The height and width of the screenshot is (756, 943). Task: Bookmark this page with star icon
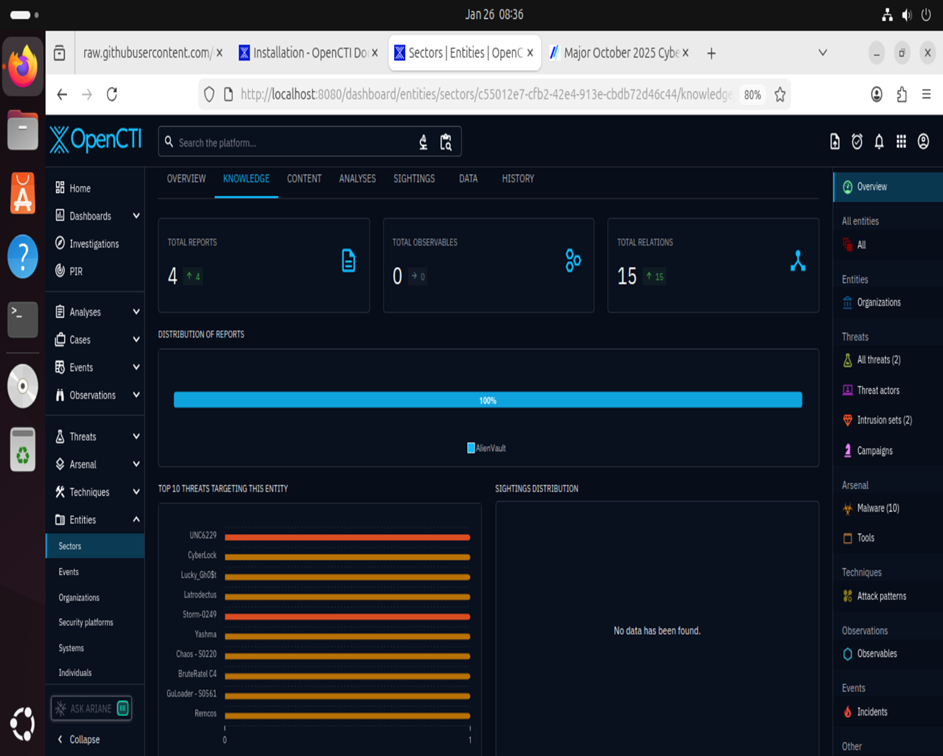click(780, 94)
